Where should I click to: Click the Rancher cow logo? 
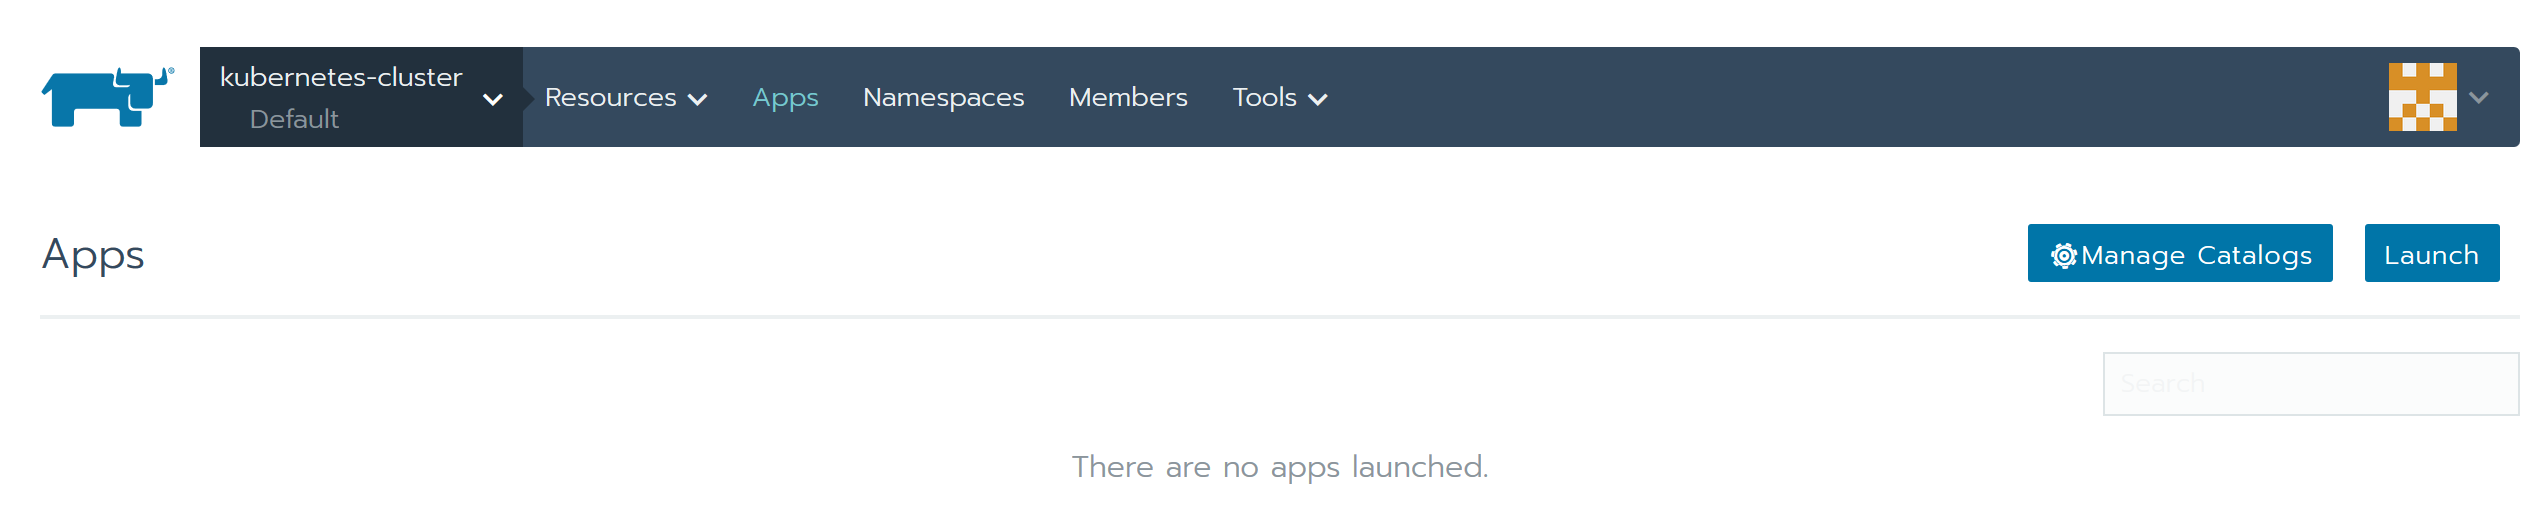(x=107, y=97)
